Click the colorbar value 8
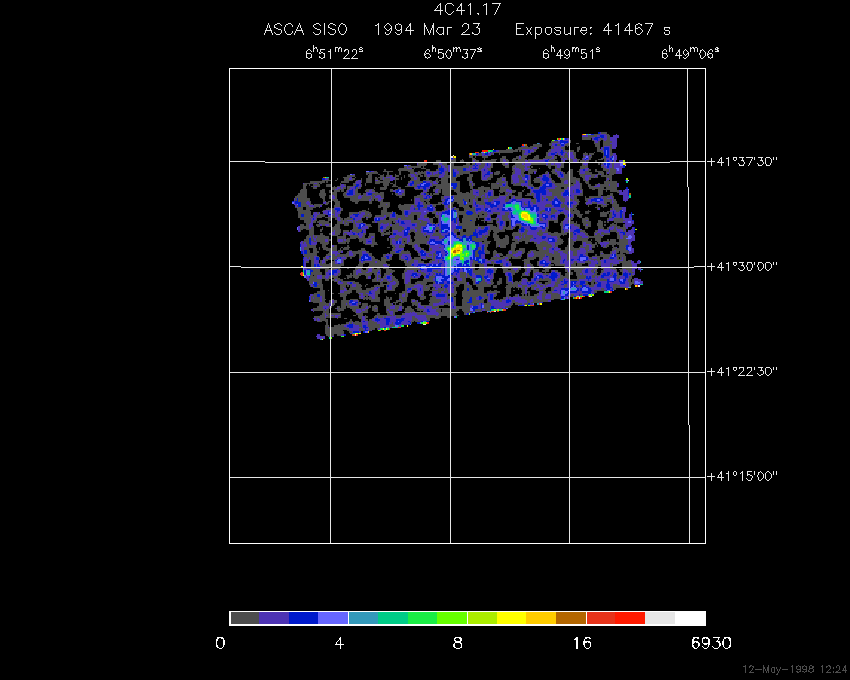This screenshot has width=850, height=680. 458,644
